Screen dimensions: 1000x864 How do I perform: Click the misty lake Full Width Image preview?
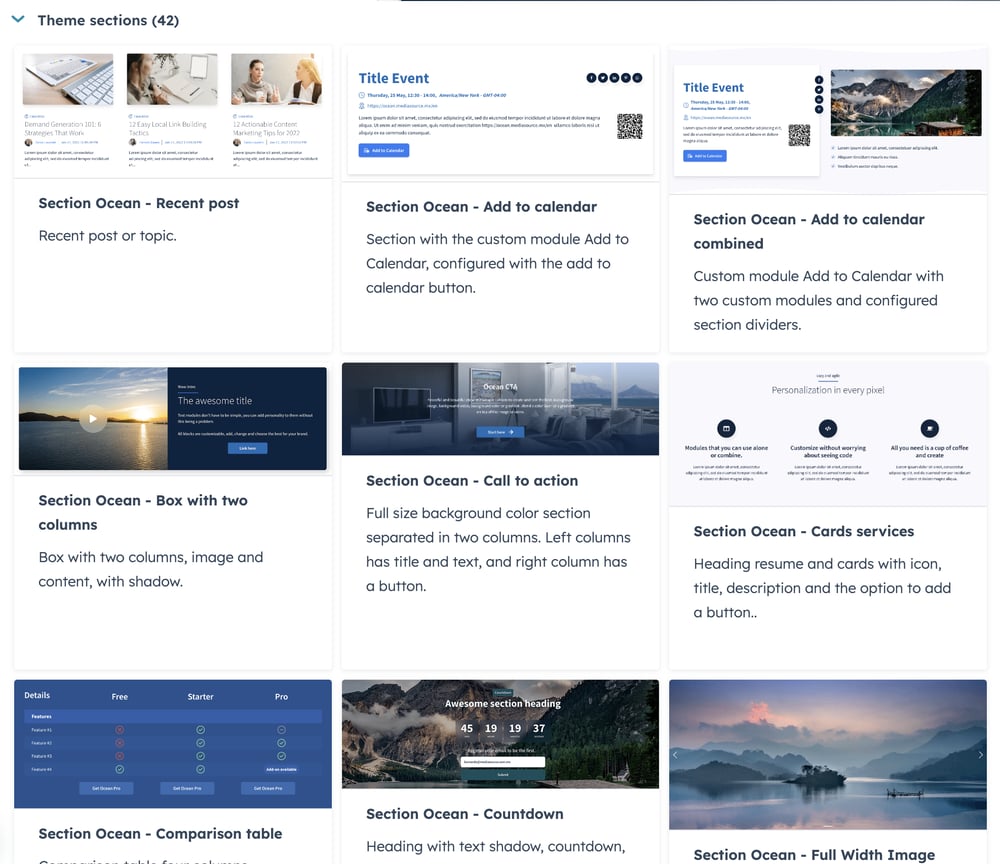[828, 754]
